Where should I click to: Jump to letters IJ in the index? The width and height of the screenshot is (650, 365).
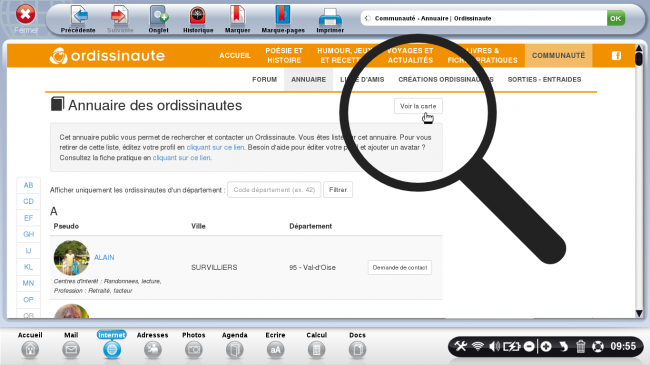tap(28, 251)
